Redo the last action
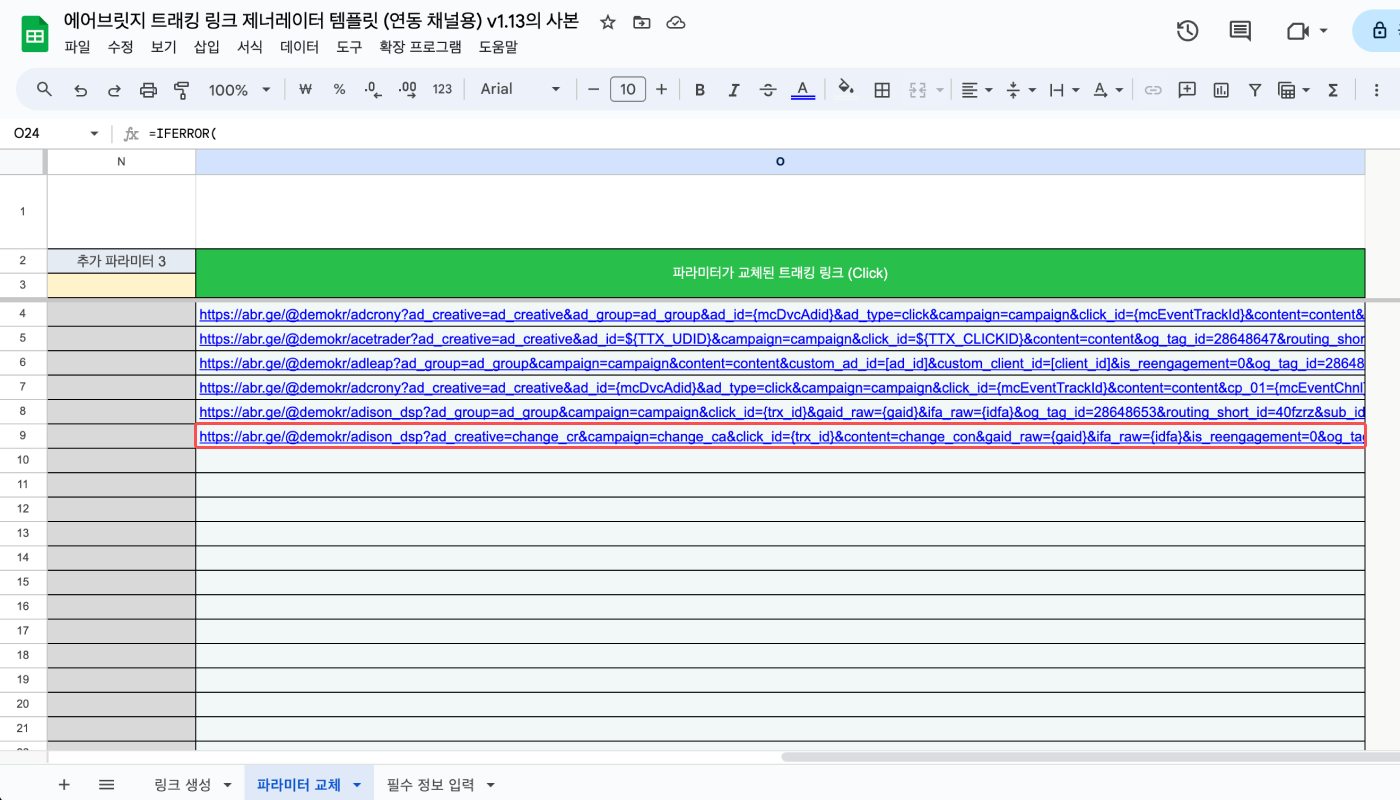Screen dimensions: 1400x800 coord(114,90)
